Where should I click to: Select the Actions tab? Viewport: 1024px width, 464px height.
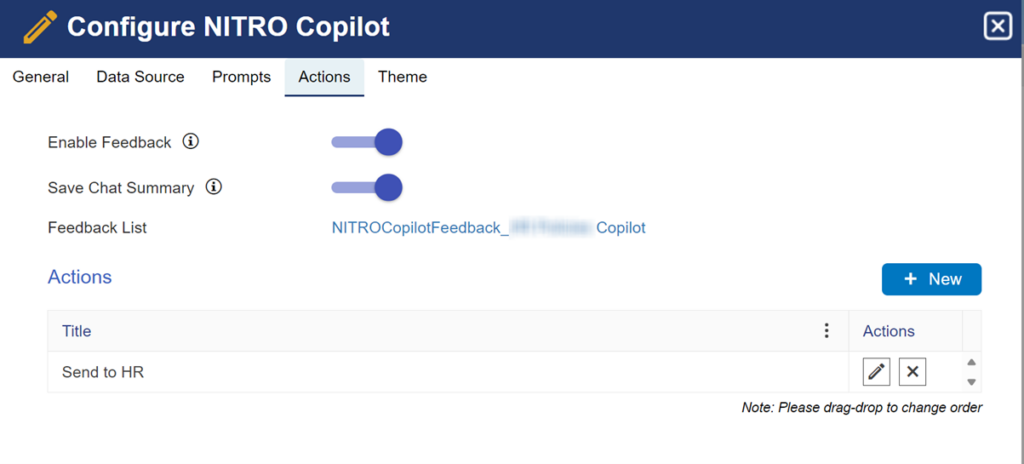pos(325,77)
